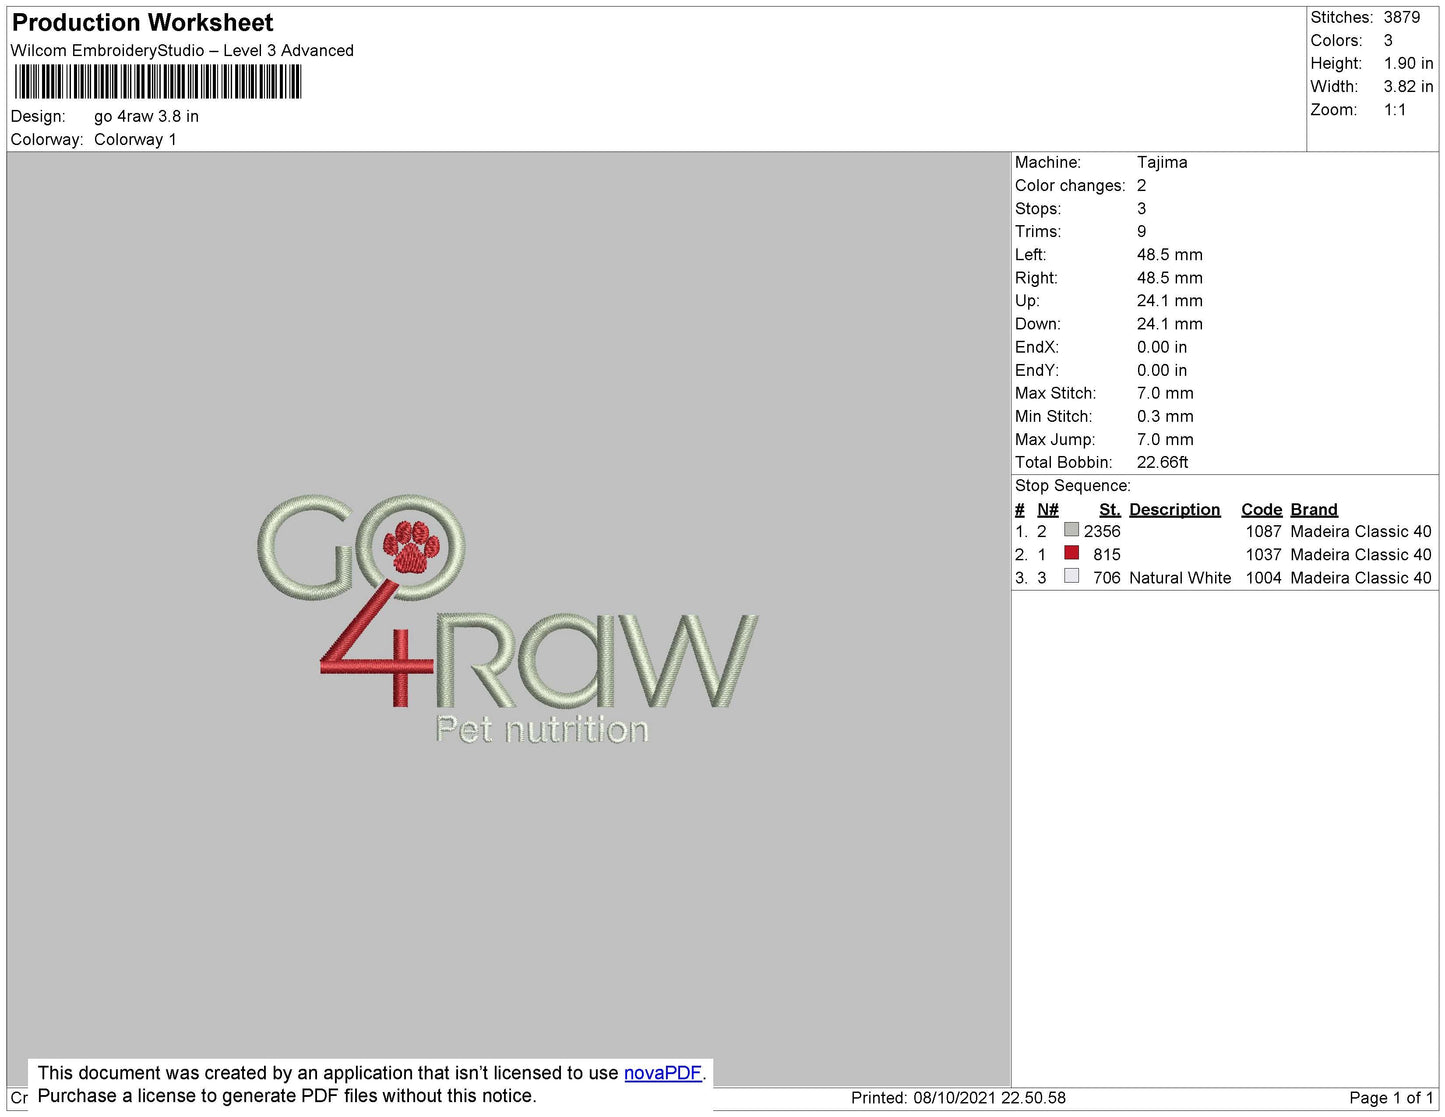Click Madeira Classic 40 in row 3

click(1361, 578)
